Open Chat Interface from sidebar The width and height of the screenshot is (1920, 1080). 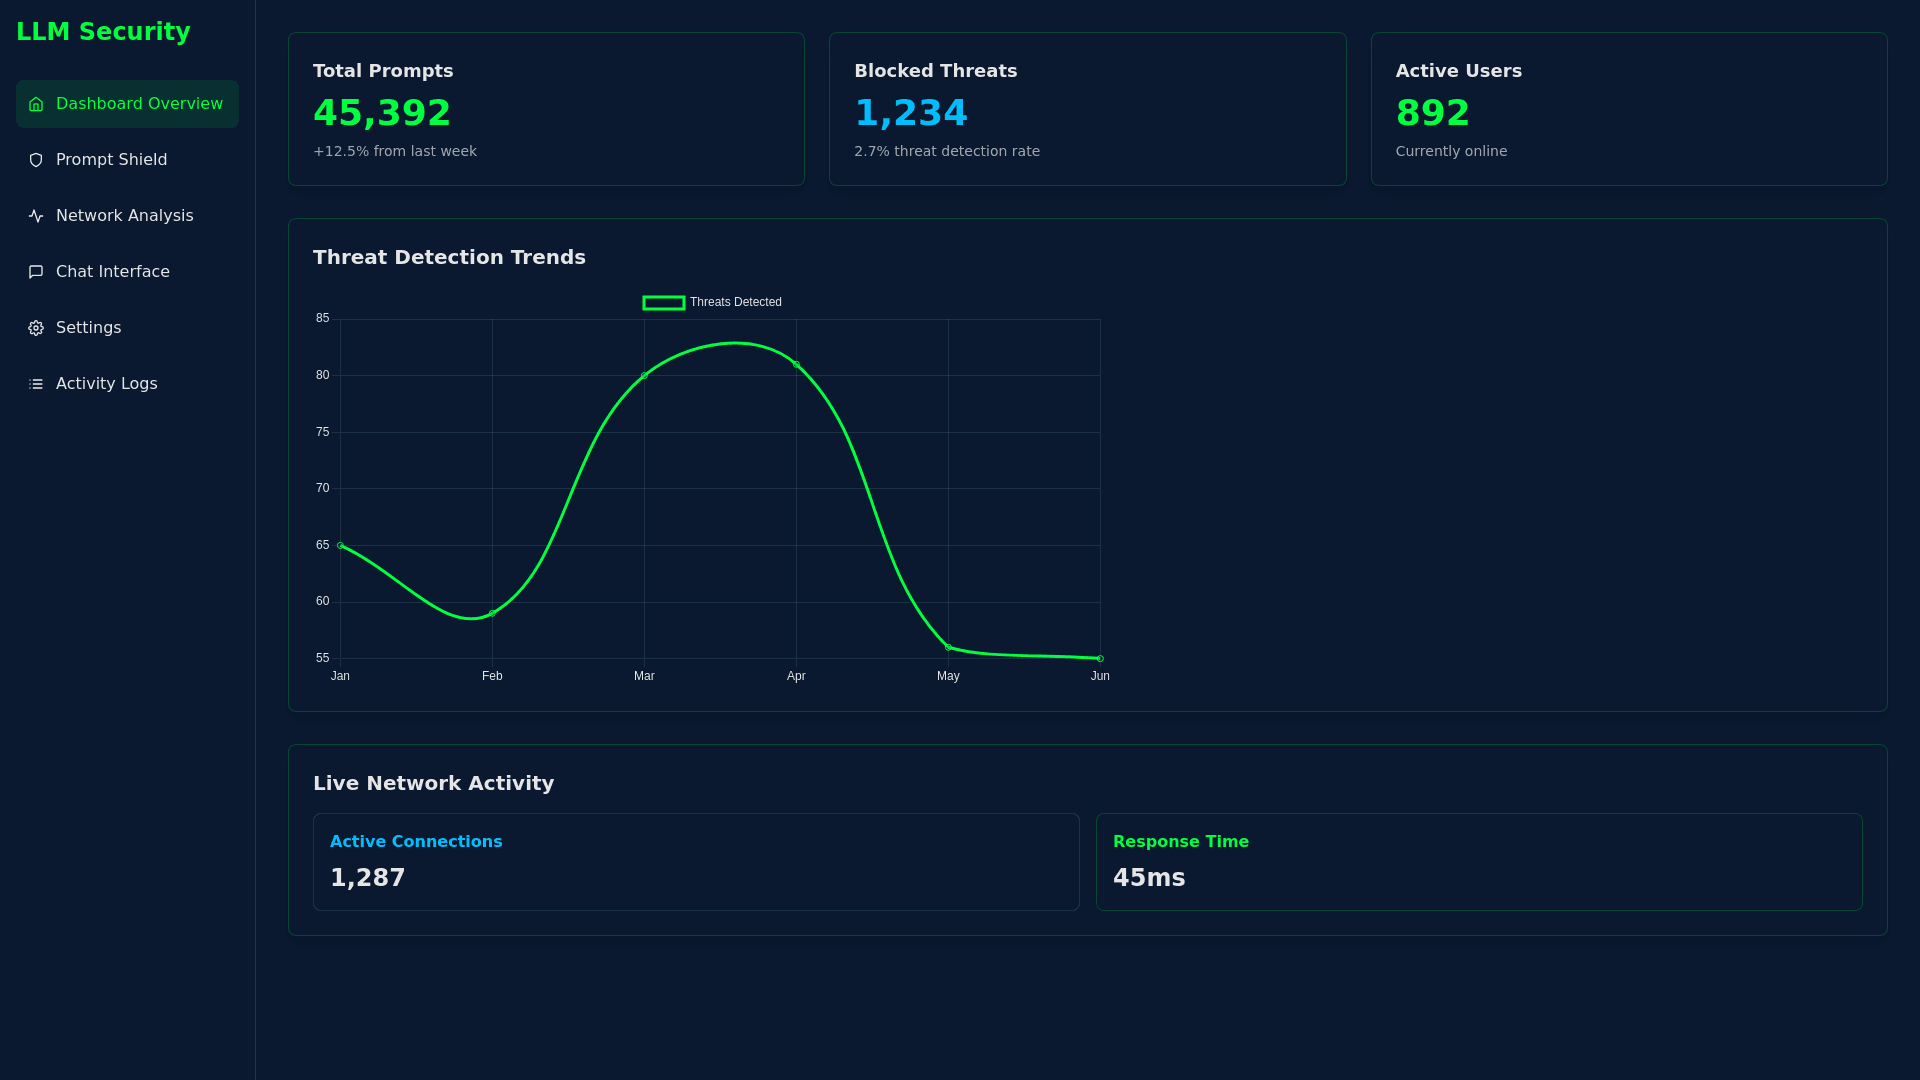(112, 272)
